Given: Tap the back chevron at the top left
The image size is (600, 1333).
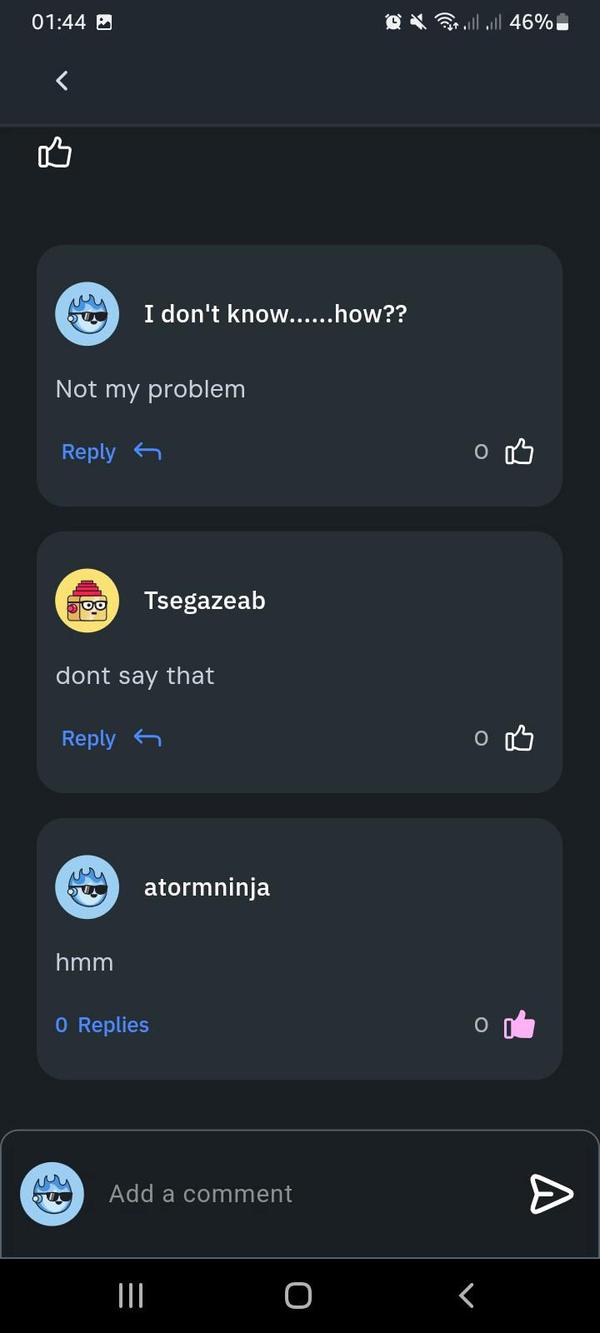Looking at the screenshot, I should 61,80.
